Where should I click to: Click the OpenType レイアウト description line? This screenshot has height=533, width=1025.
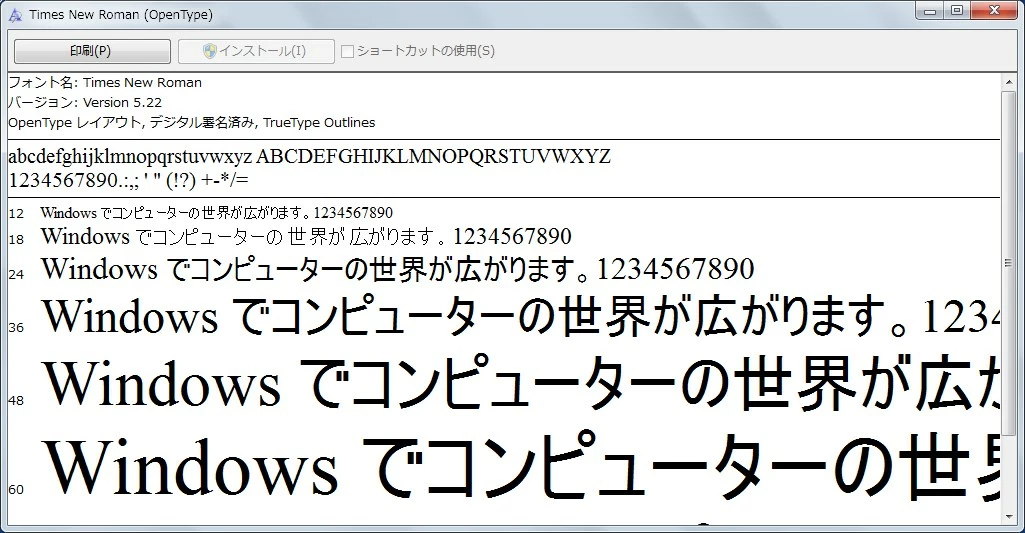point(192,122)
